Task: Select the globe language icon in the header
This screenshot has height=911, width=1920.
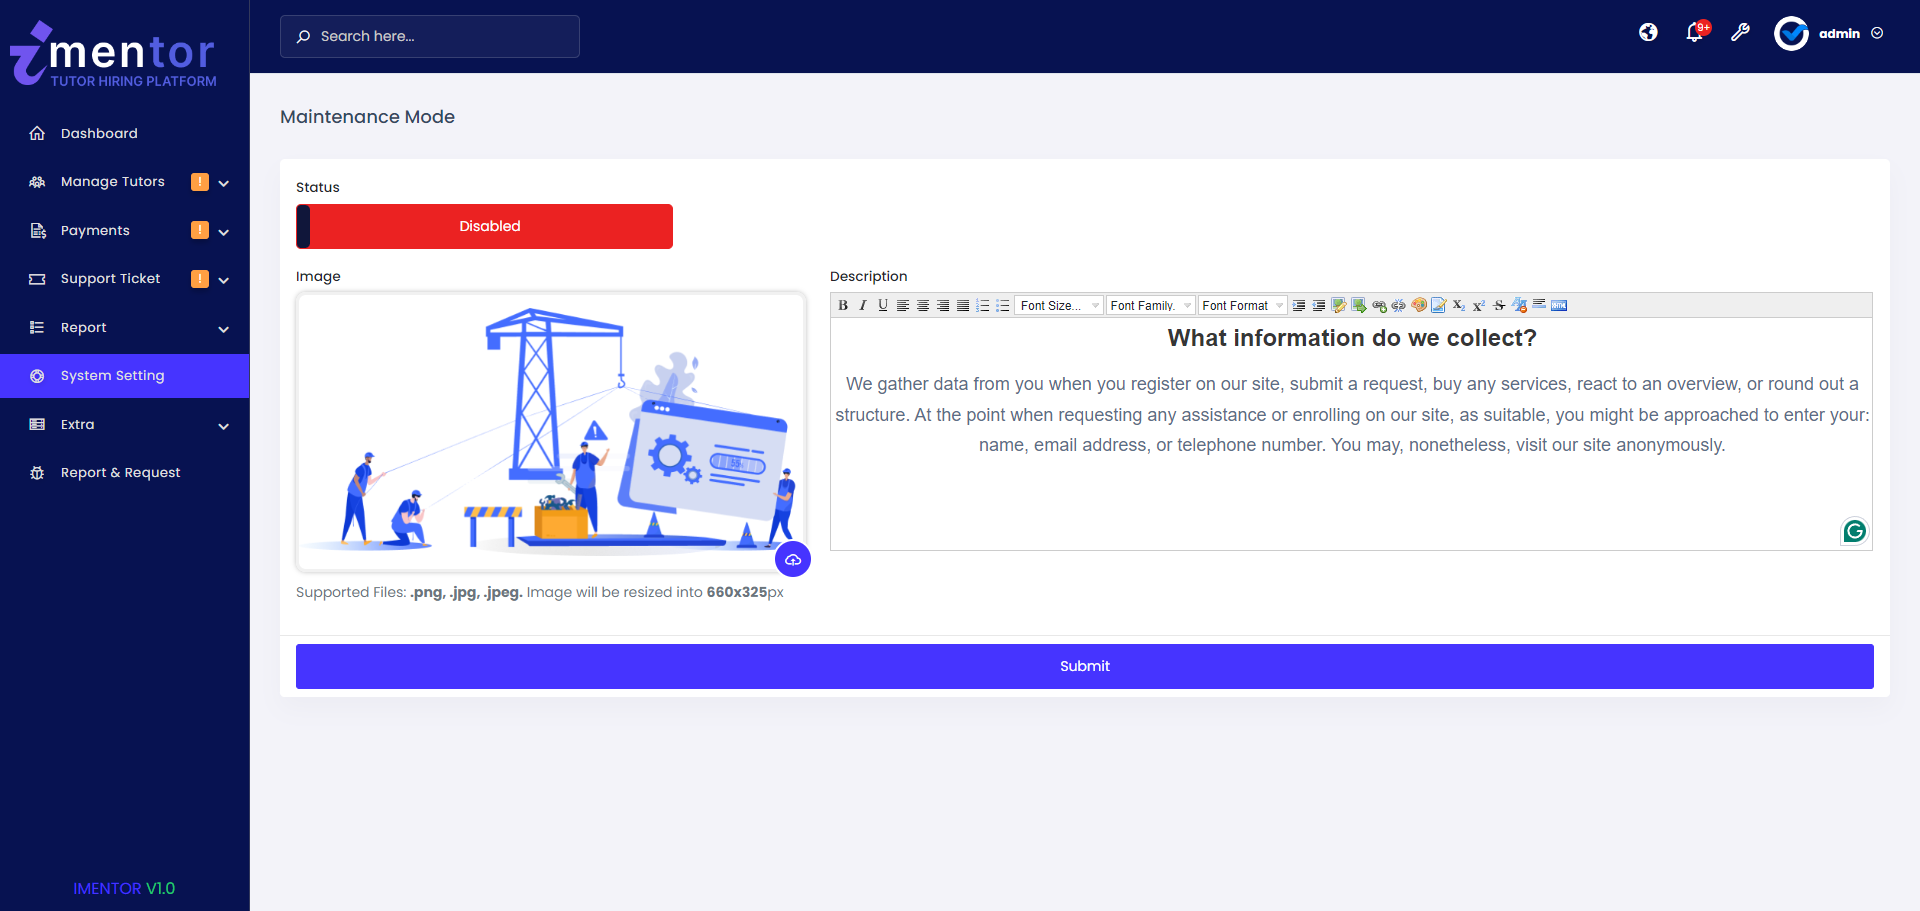Action: 1648,32
